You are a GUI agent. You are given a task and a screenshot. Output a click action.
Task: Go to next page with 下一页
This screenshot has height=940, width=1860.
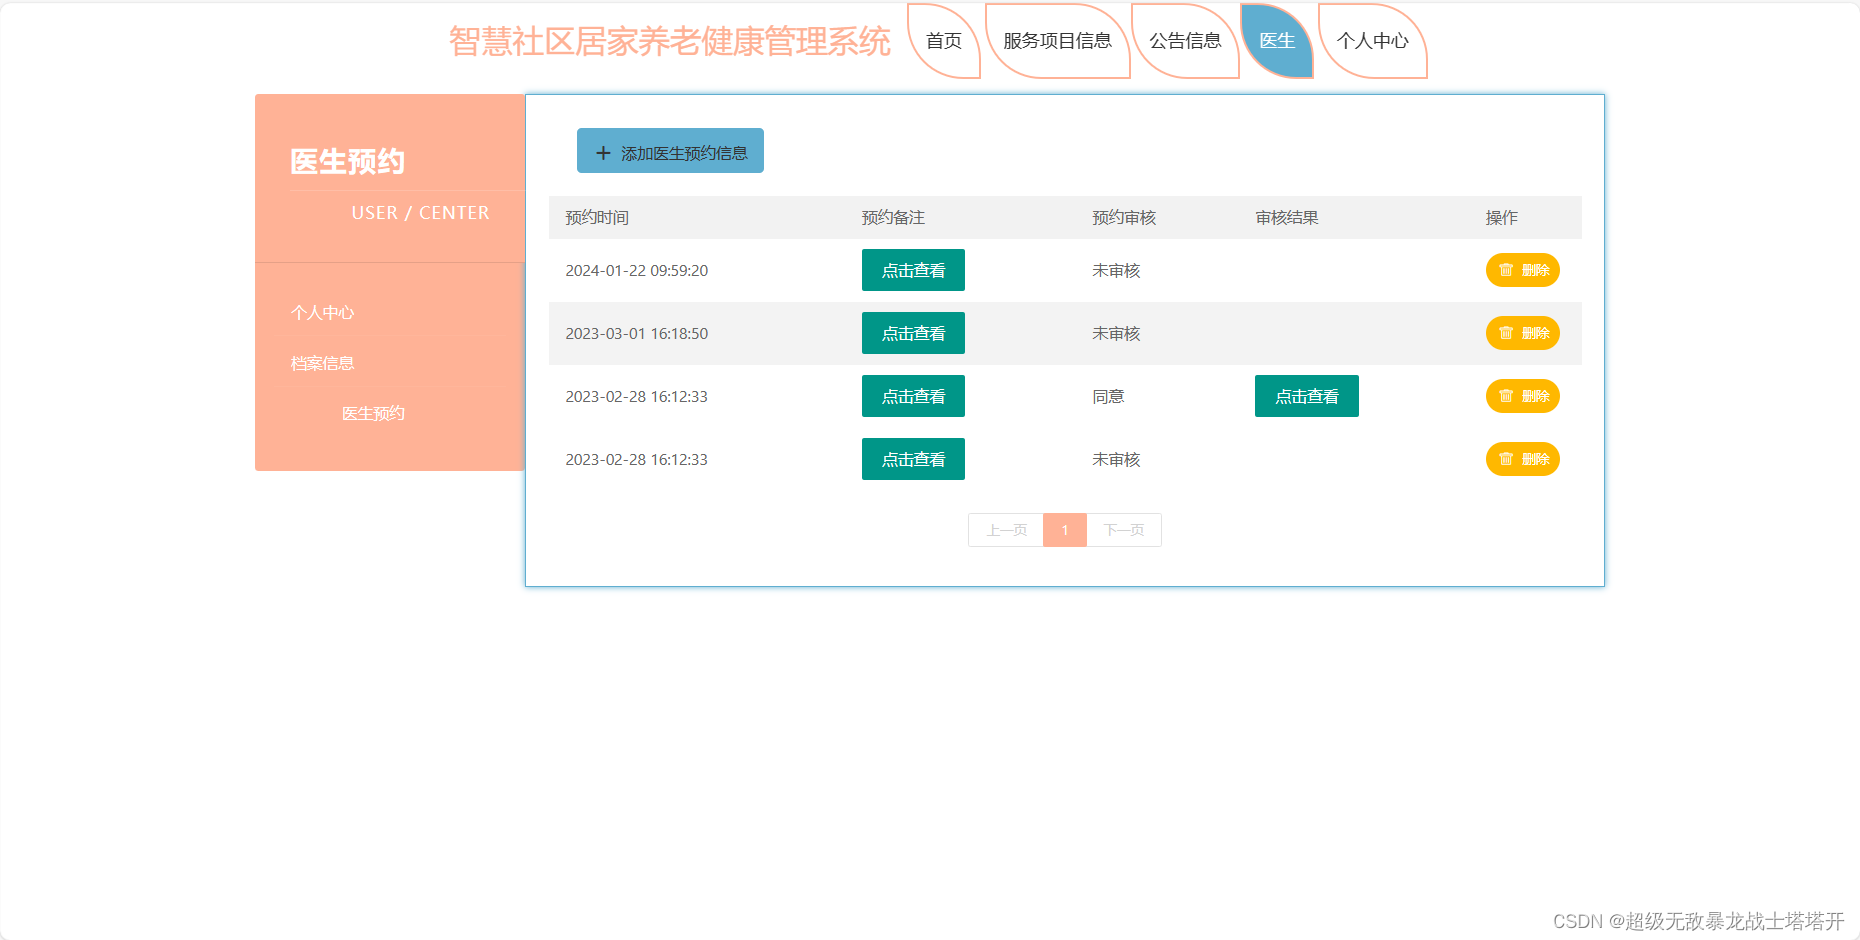coord(1124,530)
